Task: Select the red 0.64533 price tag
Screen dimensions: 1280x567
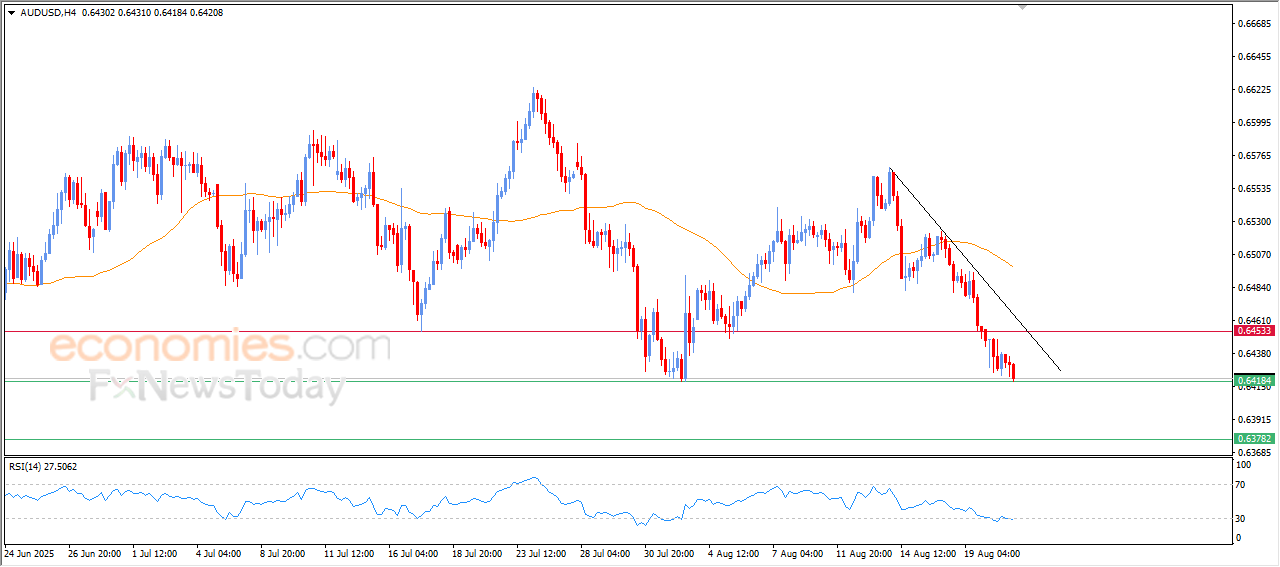Action: 1254,330
